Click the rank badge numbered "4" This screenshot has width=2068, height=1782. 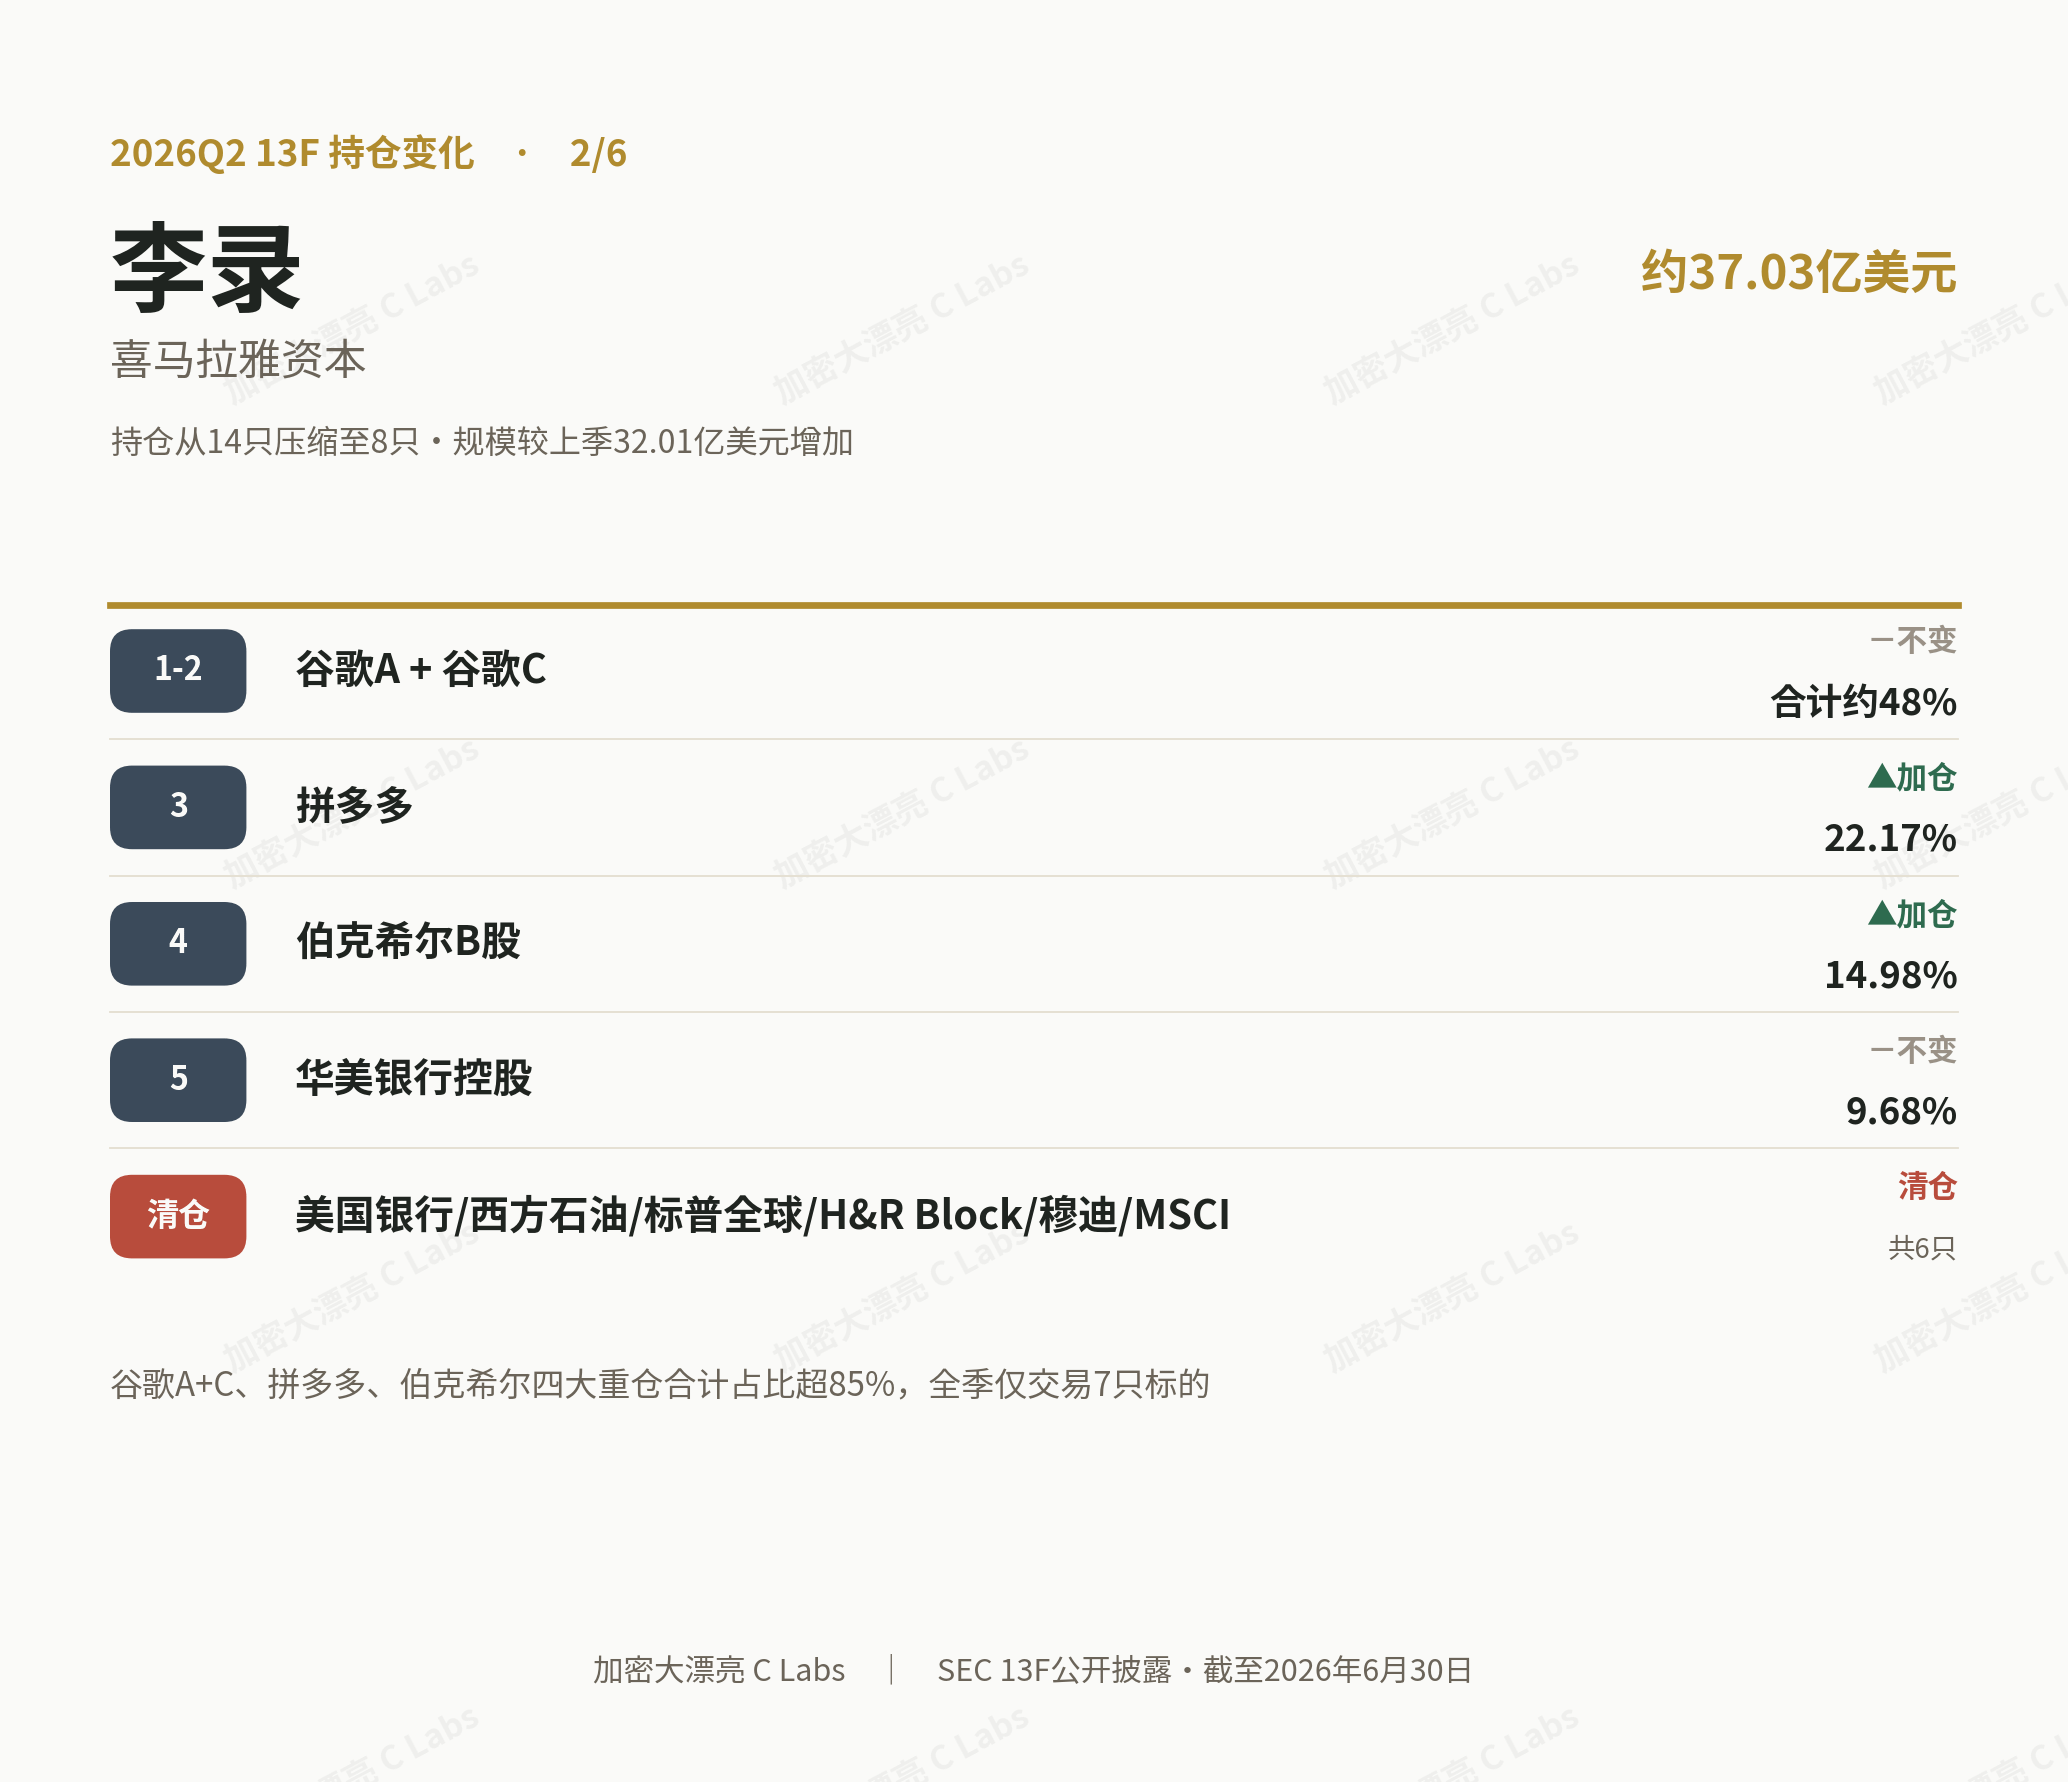tap(178, 943)
